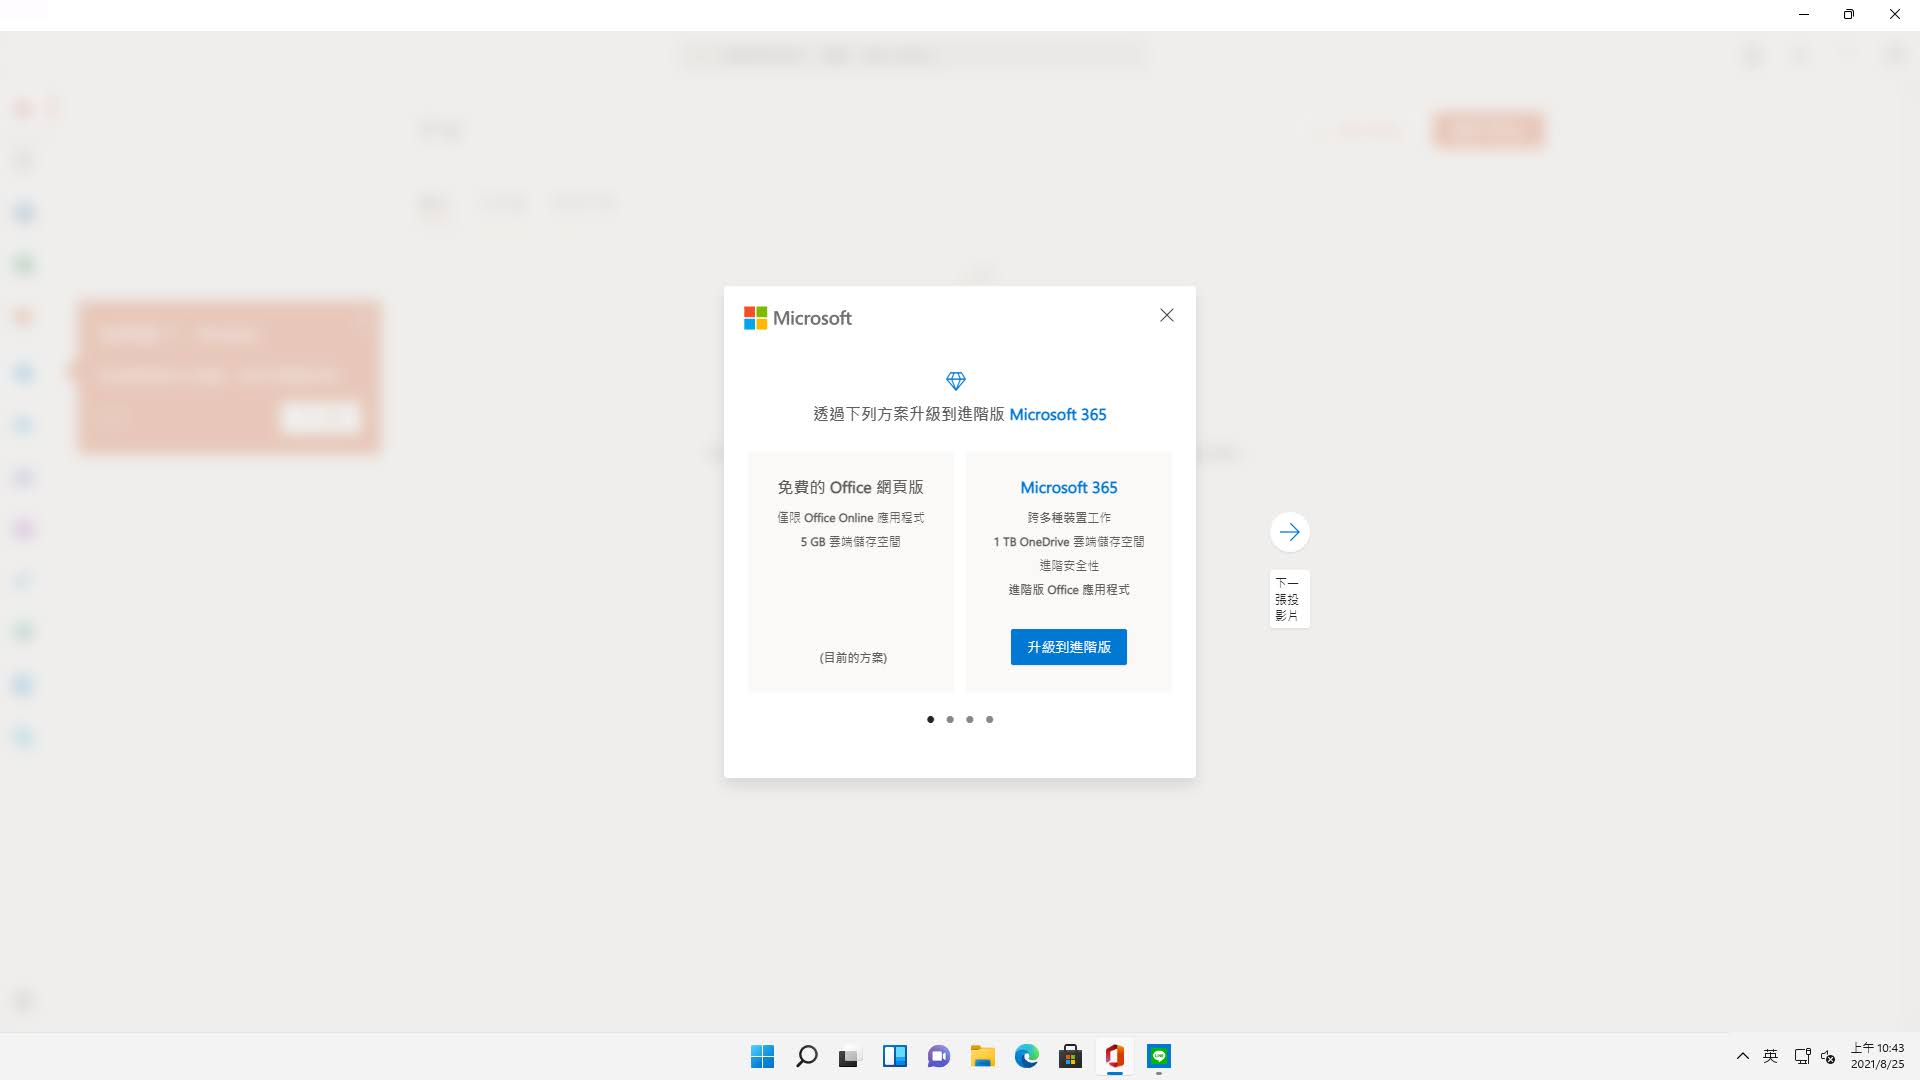Screen dimensions: 1920x1080
Task: Open LINE app from taskbar
Action: (x=1158, y=1056)
